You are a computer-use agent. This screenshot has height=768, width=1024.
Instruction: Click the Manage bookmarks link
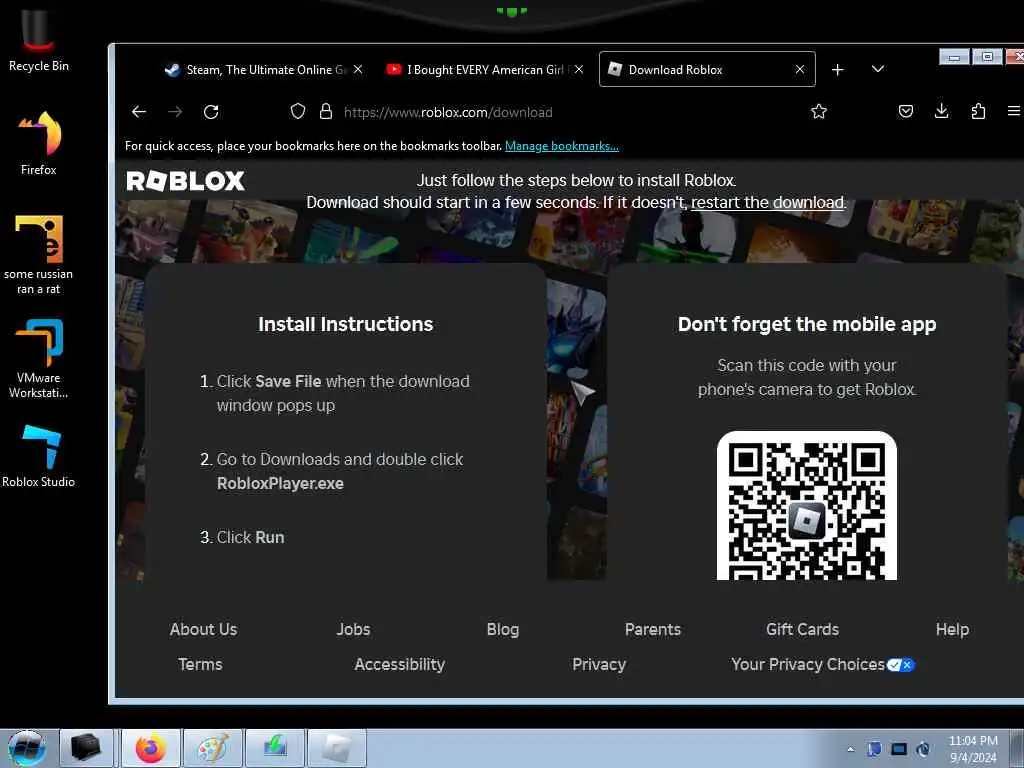click(x=562, y=146)
